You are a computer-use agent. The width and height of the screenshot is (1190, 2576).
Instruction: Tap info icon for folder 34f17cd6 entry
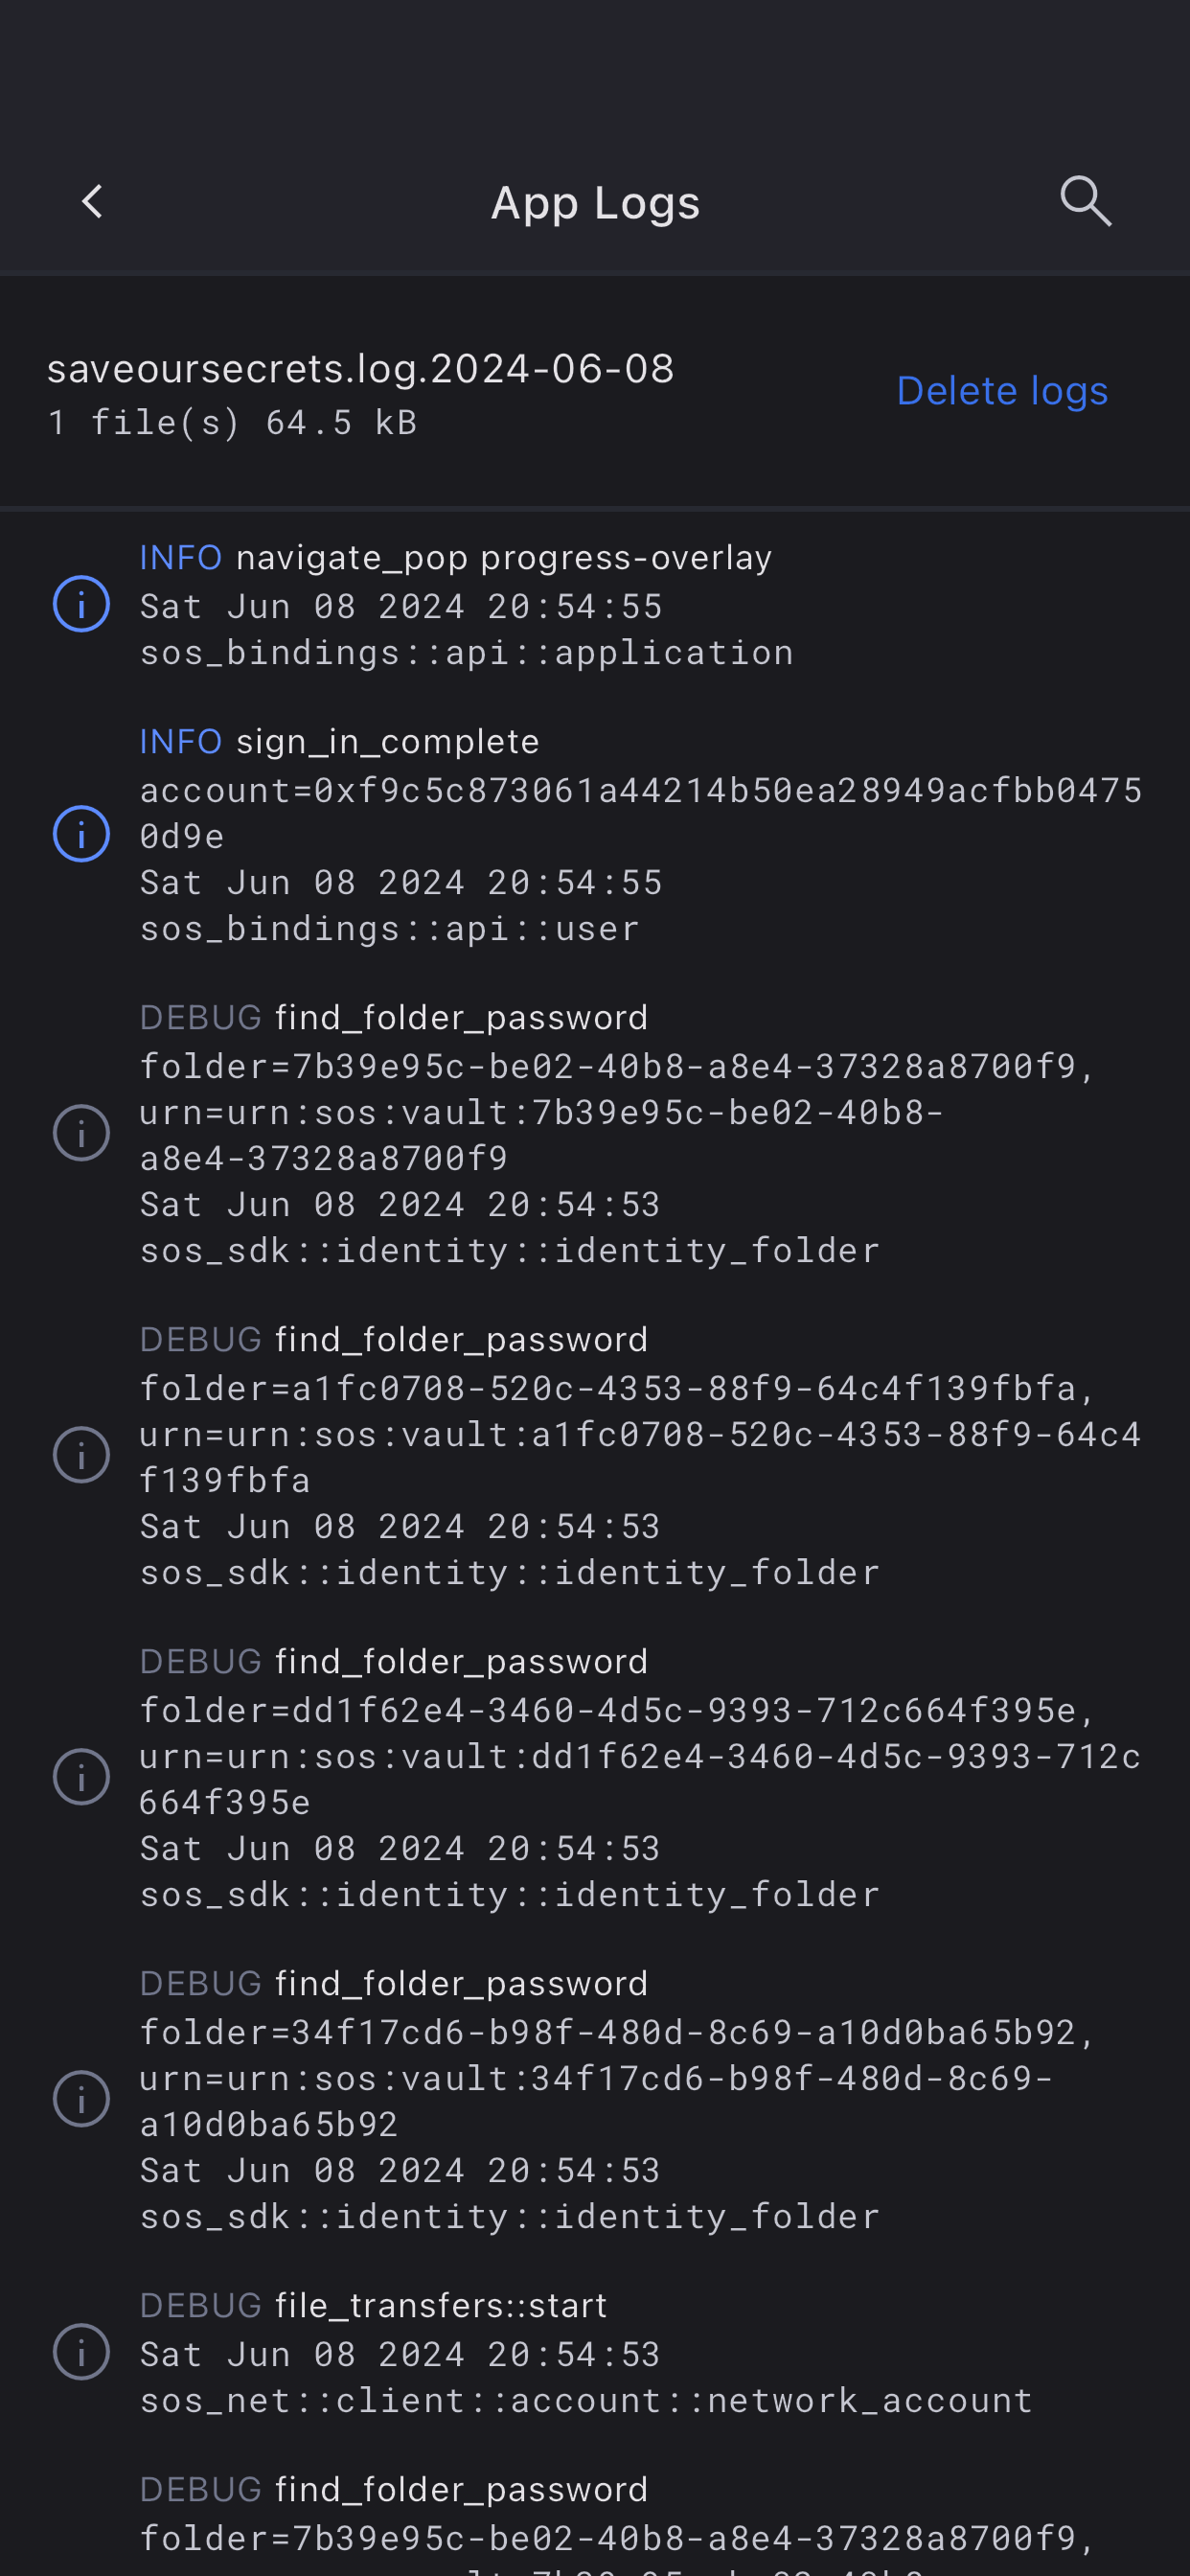pyautogui.click(x=81, y=2099)
